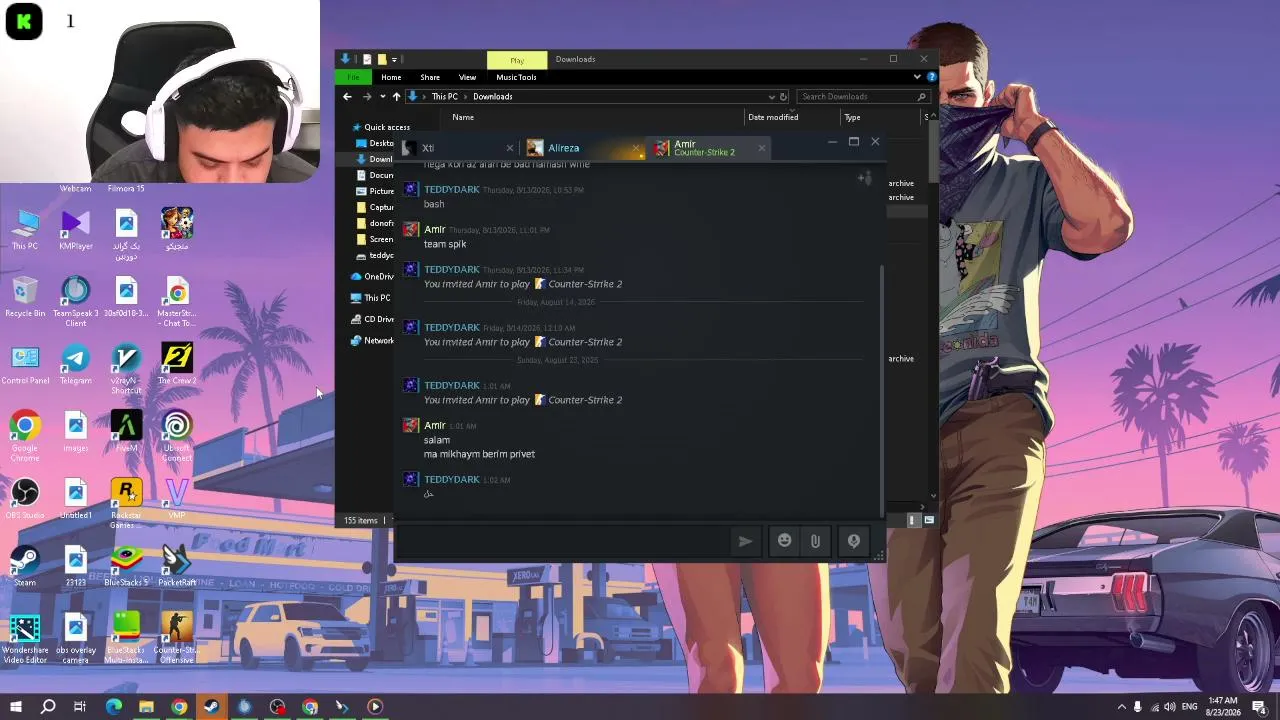Open Rockstar Games launcher desktop icon
The width and height of the screenshot is (1280, 720).
[x=126, y=504]
